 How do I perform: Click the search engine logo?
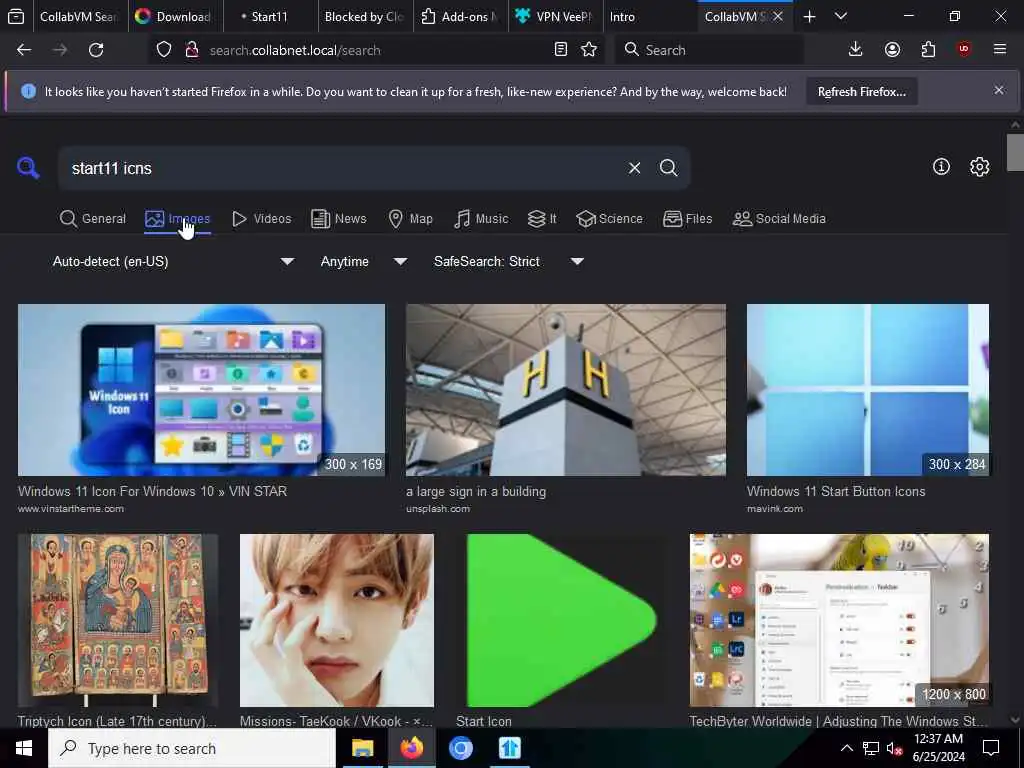point(28,168)
